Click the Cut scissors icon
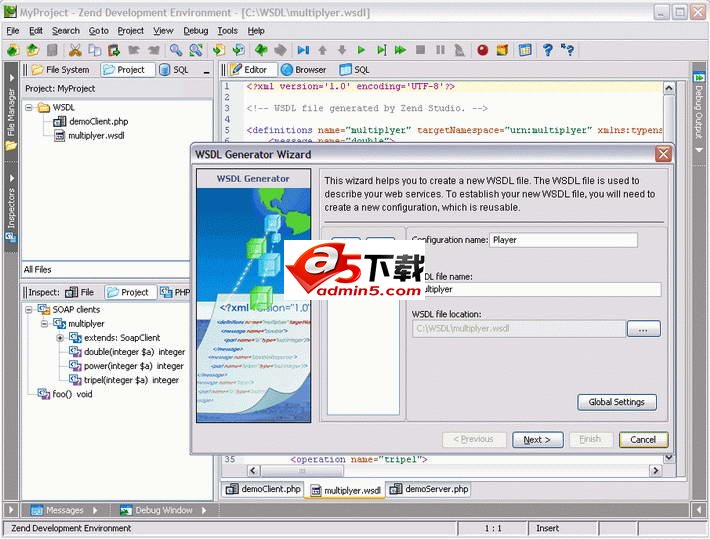Image resolution: width=710 pixels, height=540 pixels. click(x=75, y=50)
